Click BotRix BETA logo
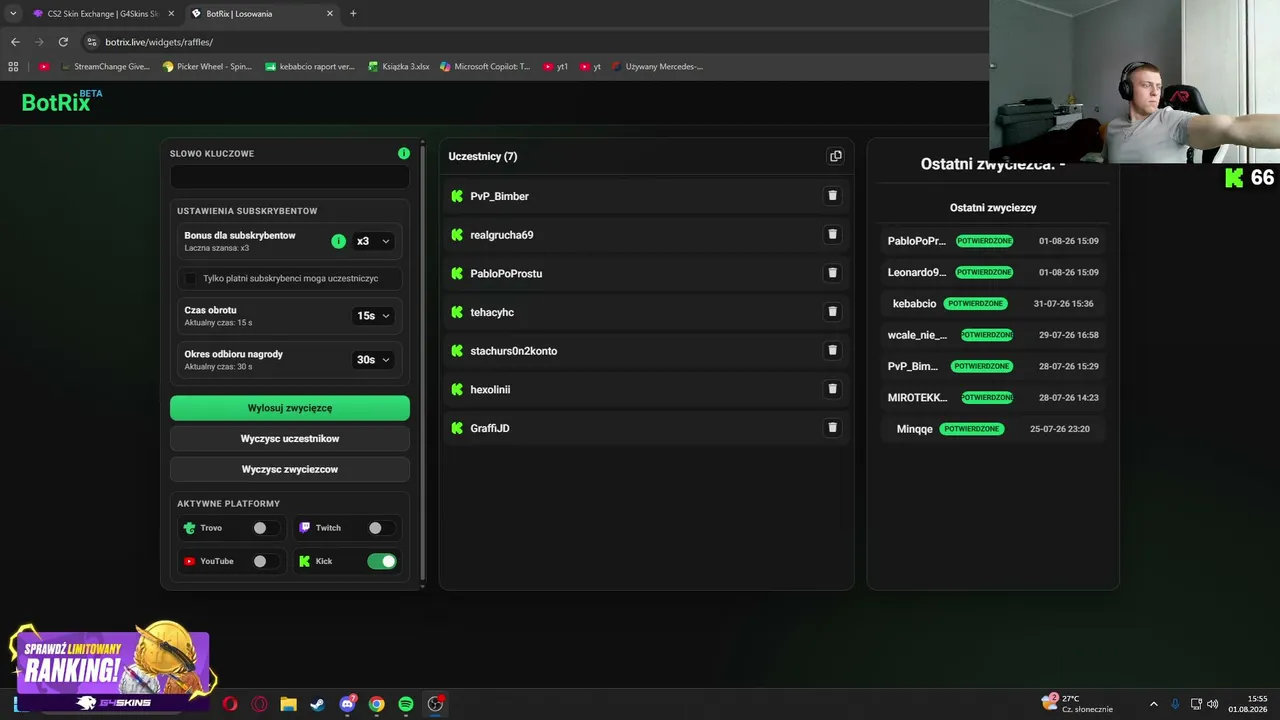 (x=61, y=101)
